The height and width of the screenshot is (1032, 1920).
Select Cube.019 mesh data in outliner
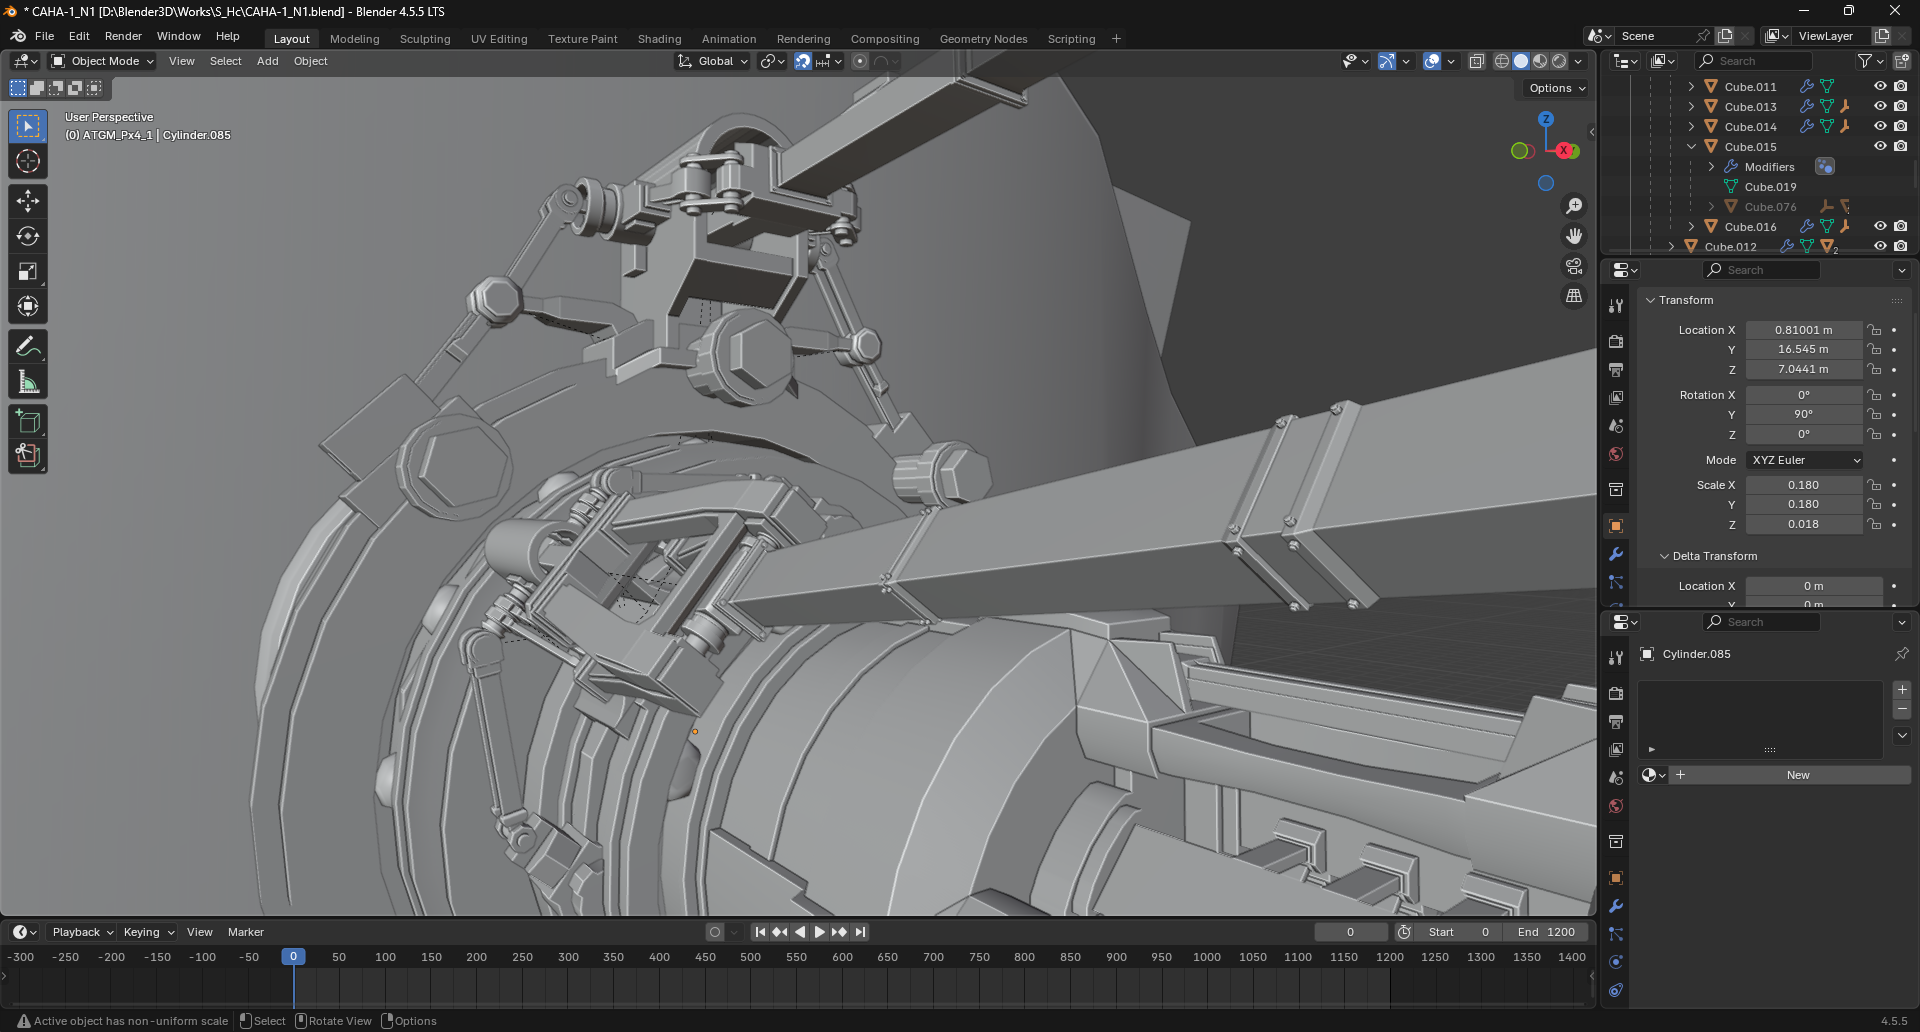pyautogui.click(x=1770, y=187)
